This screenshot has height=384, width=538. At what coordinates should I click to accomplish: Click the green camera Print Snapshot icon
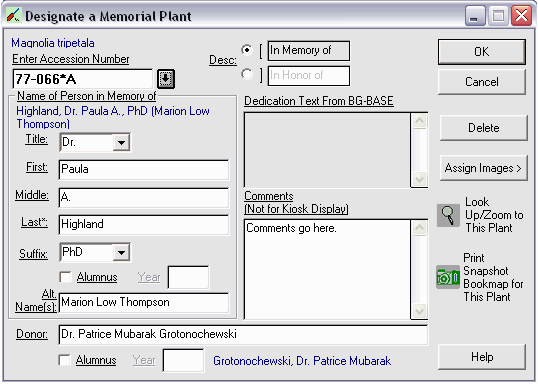(448, 277)
